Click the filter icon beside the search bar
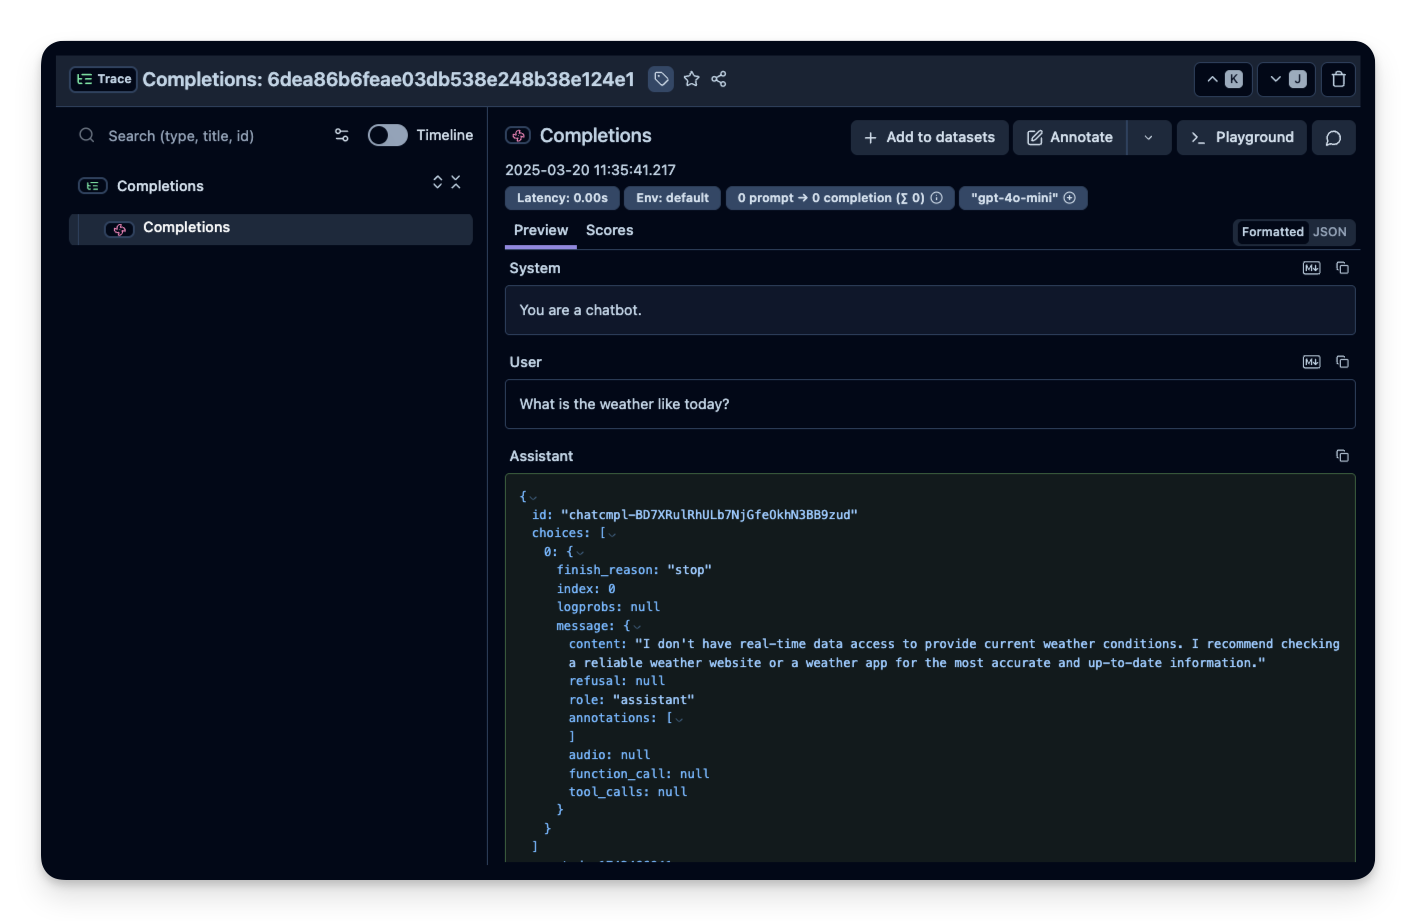The height and width of the screenshot is (921, 1416). (x=341, y=135)
